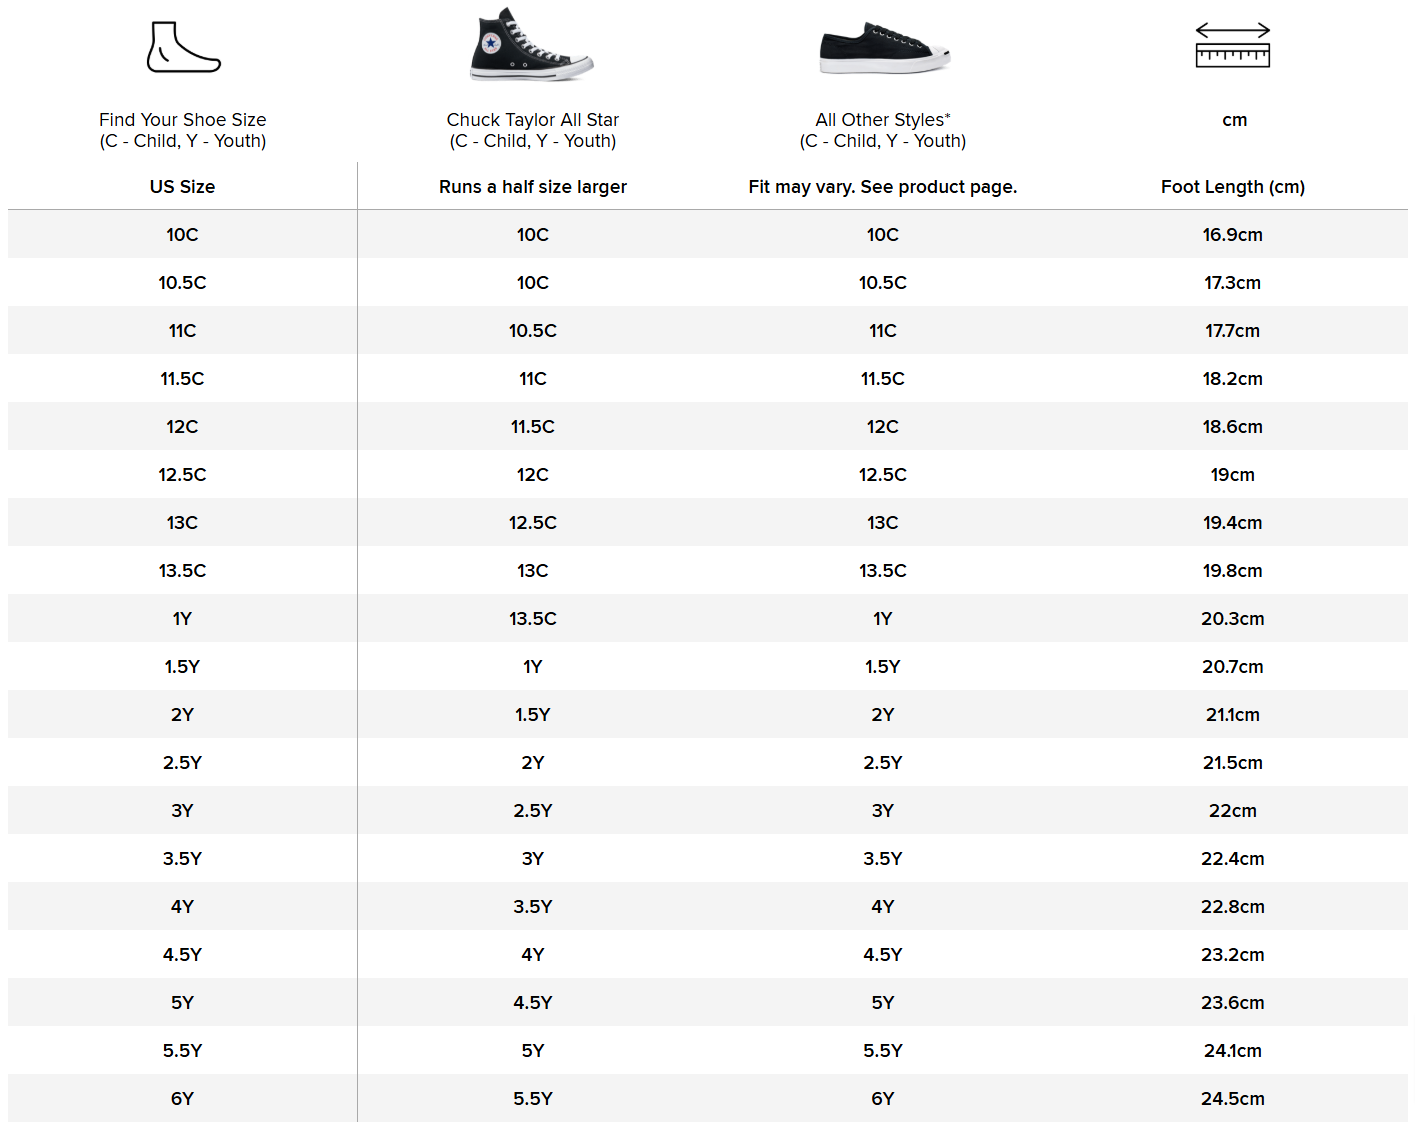Click the Foot Length (cm) column header
Screen dimensions: 1415x1130
[x=1232, y=187]
